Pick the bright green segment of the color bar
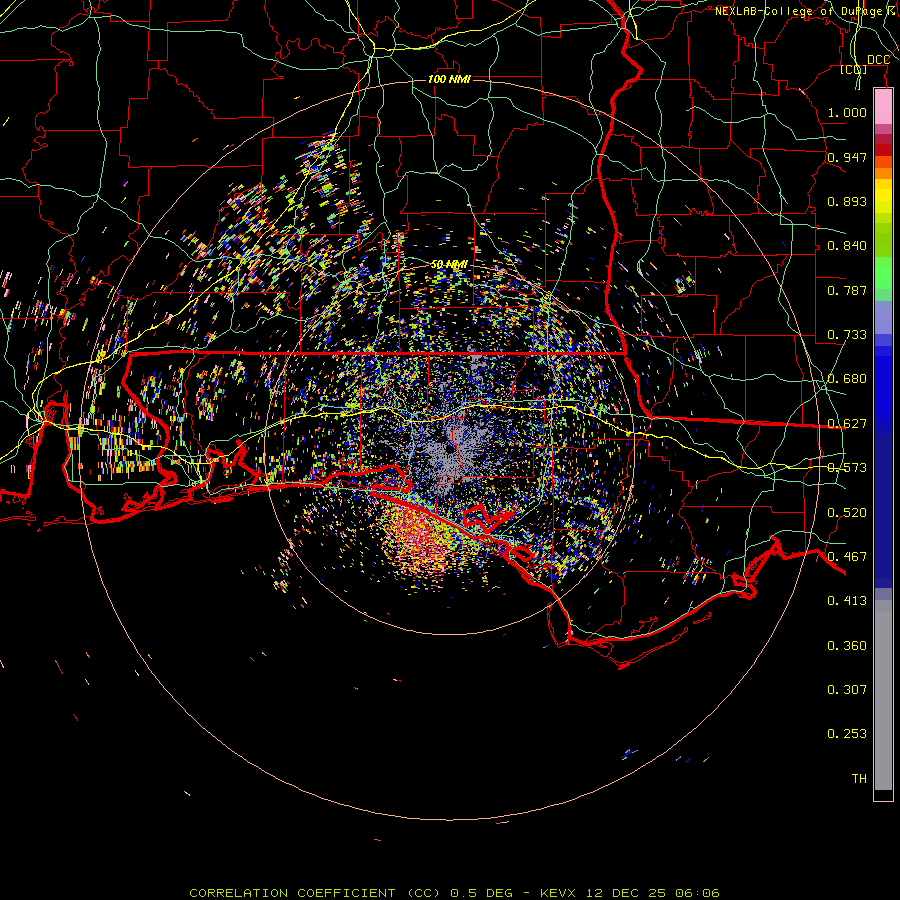900x900 pixels. click(883, 273)
